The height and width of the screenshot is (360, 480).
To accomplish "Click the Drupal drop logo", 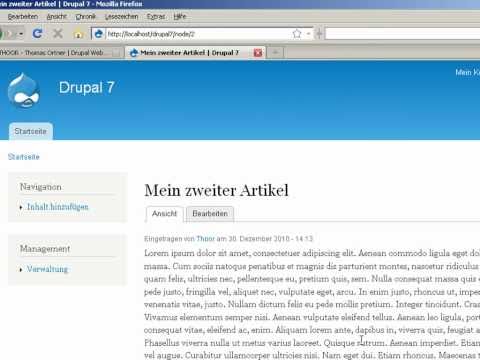I will pyautogui.click(x=24, y=90).
